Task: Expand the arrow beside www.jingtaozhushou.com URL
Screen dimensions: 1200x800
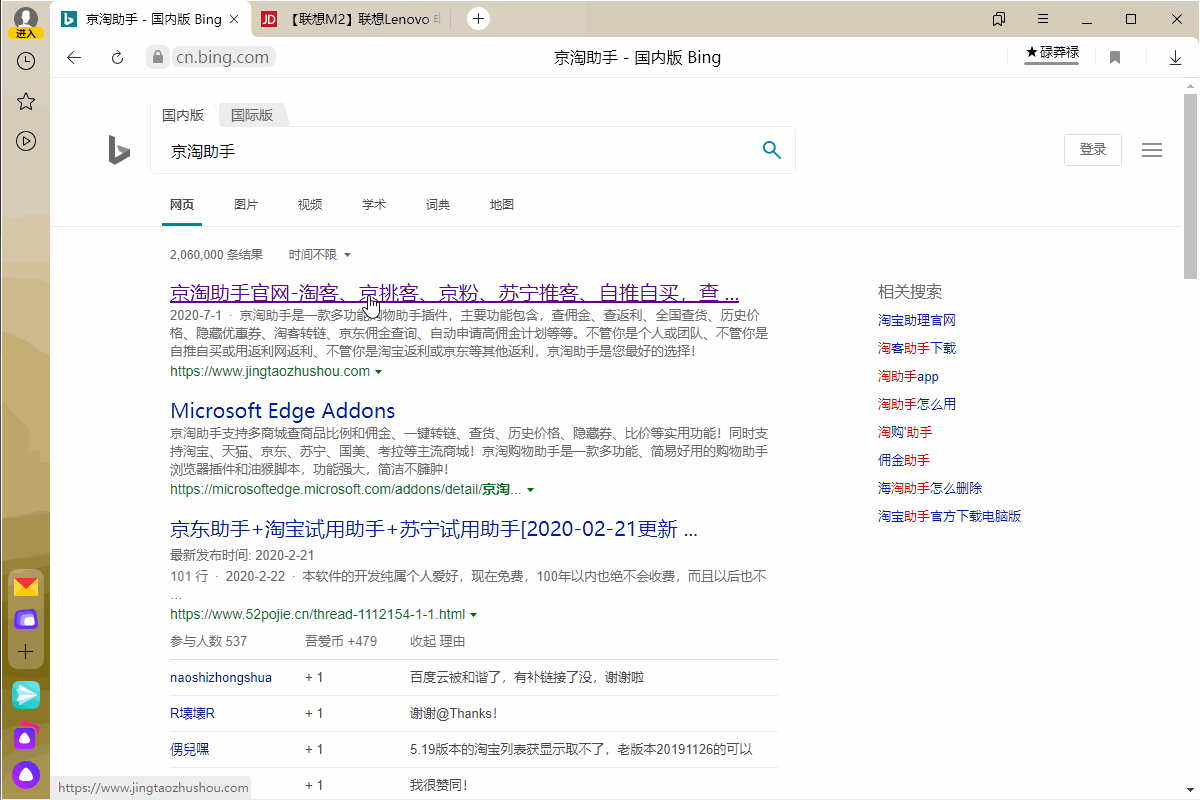Action: [x=378, y=372]
